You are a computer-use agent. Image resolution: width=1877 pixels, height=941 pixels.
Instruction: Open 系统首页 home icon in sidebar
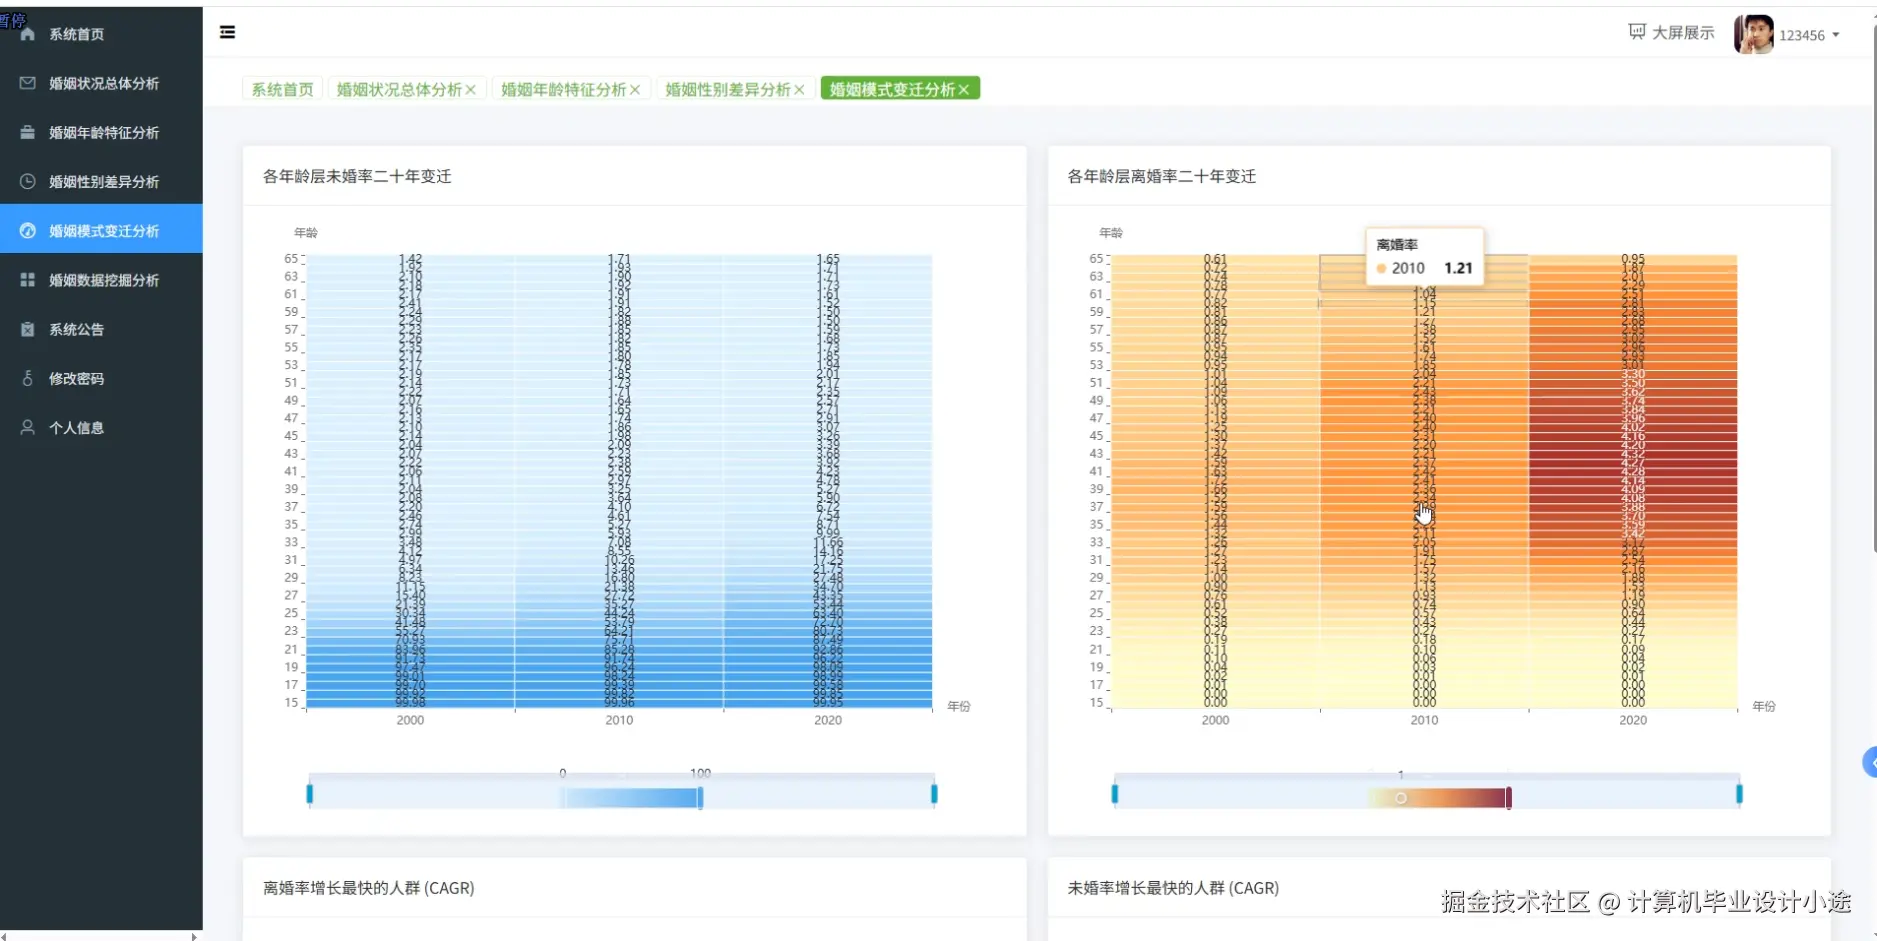click(28, 34)
